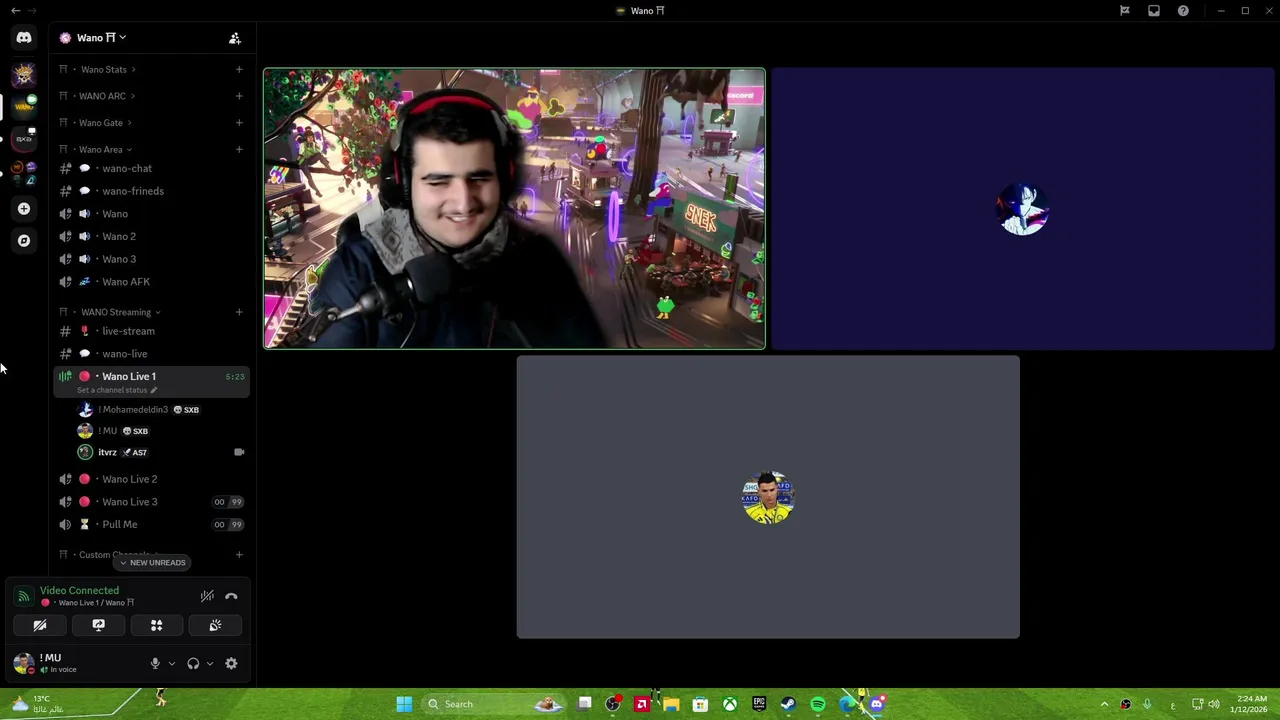Open soundboard button
Viewport: 1280px width, 720px height.
pyautogui.click(x=215, y=626)
